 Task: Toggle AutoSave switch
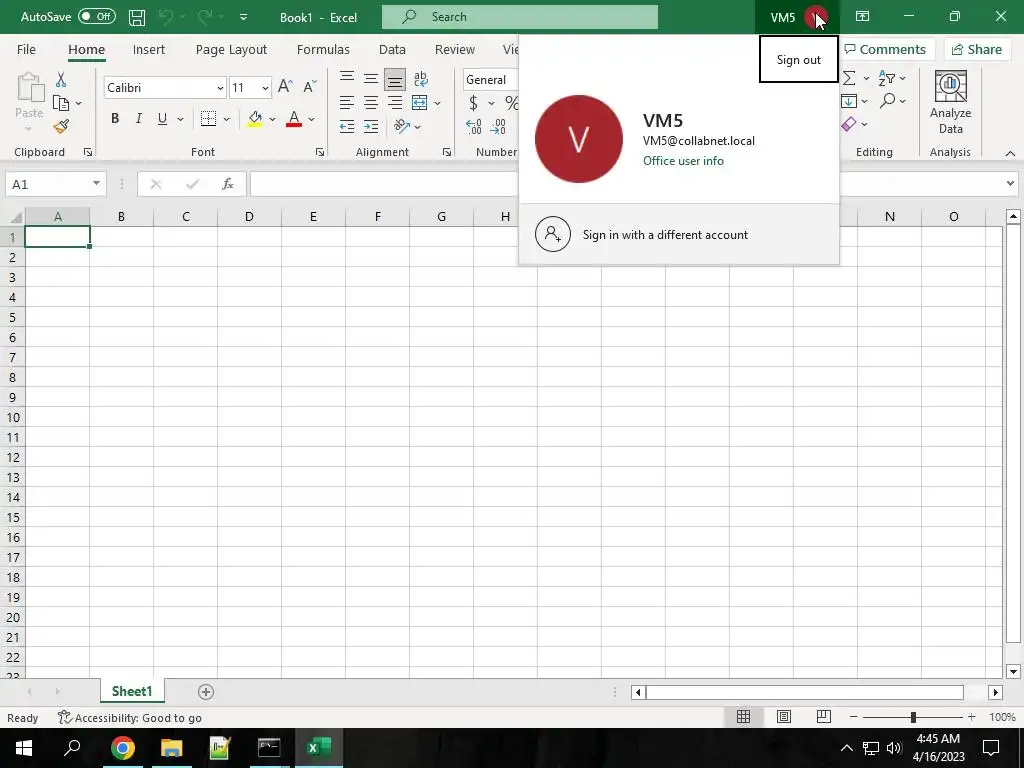click(x=97, y=16)
